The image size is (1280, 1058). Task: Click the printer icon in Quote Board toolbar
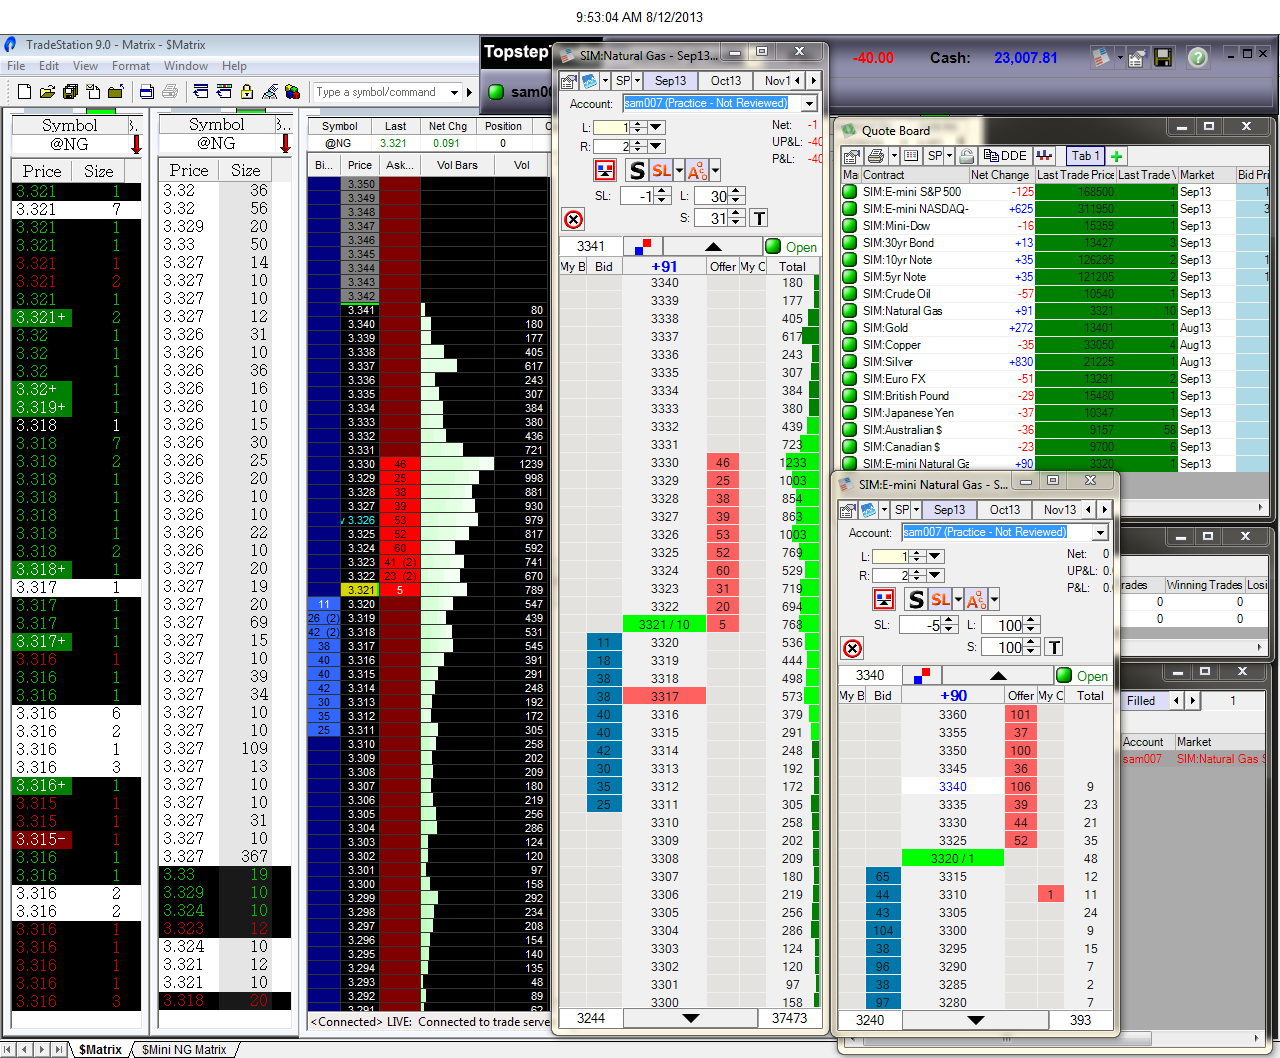pyautogui.click(x=877, y=156)
